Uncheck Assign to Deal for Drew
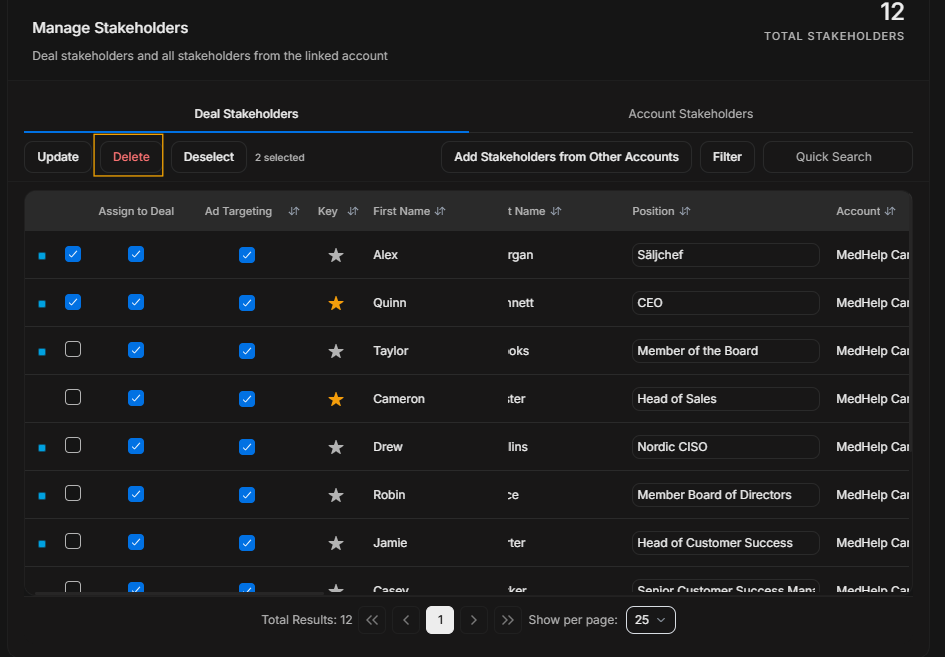Viewport: 945px width, 657px height. (x=136, y=446)
